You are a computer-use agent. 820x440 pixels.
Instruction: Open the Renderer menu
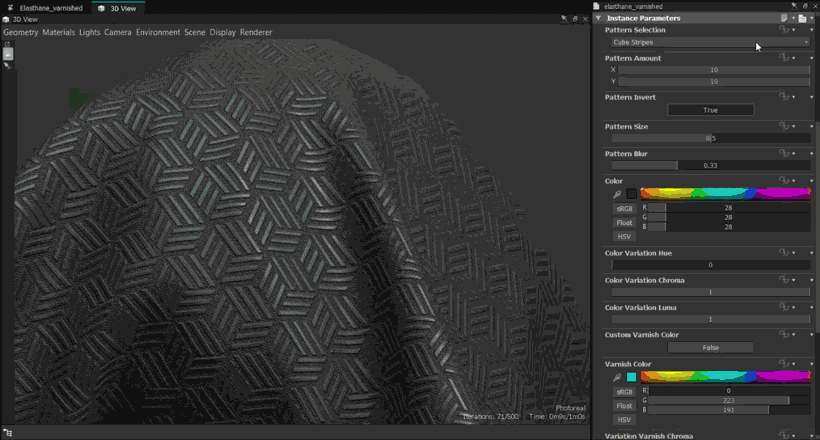coord(256,32)
